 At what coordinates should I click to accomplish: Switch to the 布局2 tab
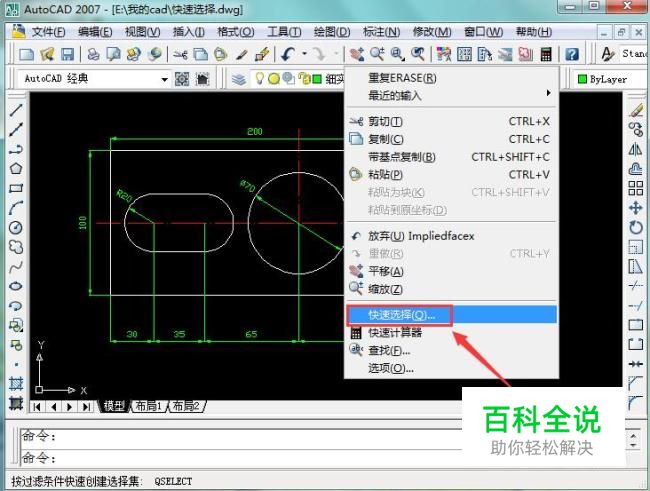click(186, 406)
